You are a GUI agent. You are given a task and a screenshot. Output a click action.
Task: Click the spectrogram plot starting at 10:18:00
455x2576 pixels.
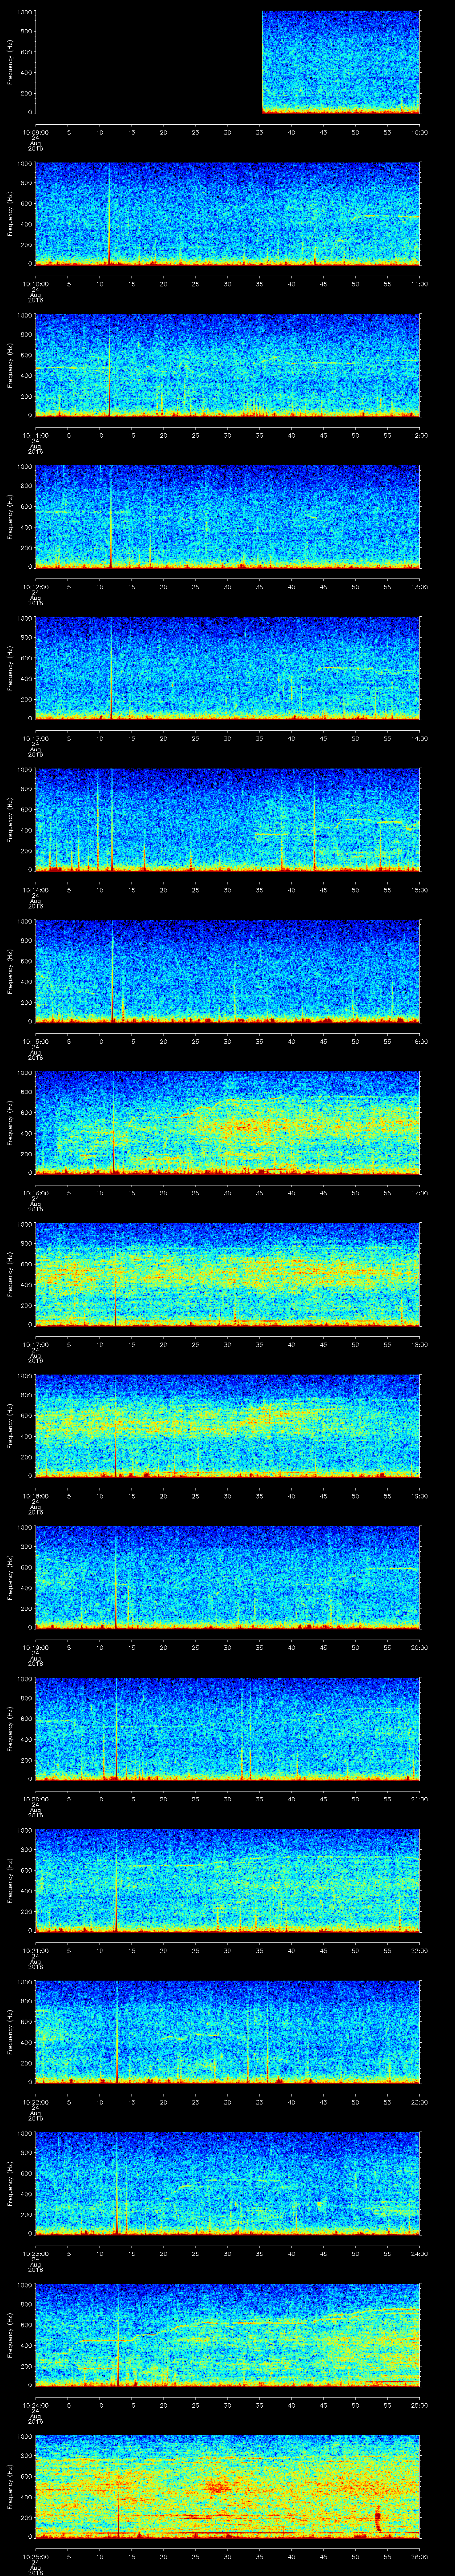[x=227, y=1426]
